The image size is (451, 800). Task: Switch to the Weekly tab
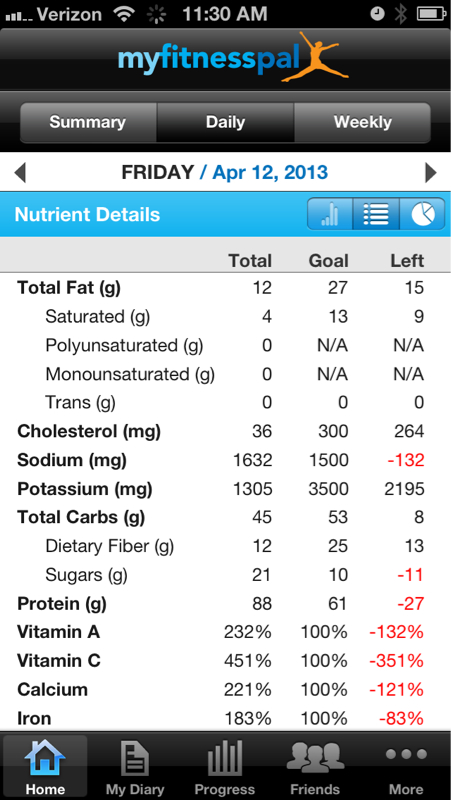coord(362,122)
